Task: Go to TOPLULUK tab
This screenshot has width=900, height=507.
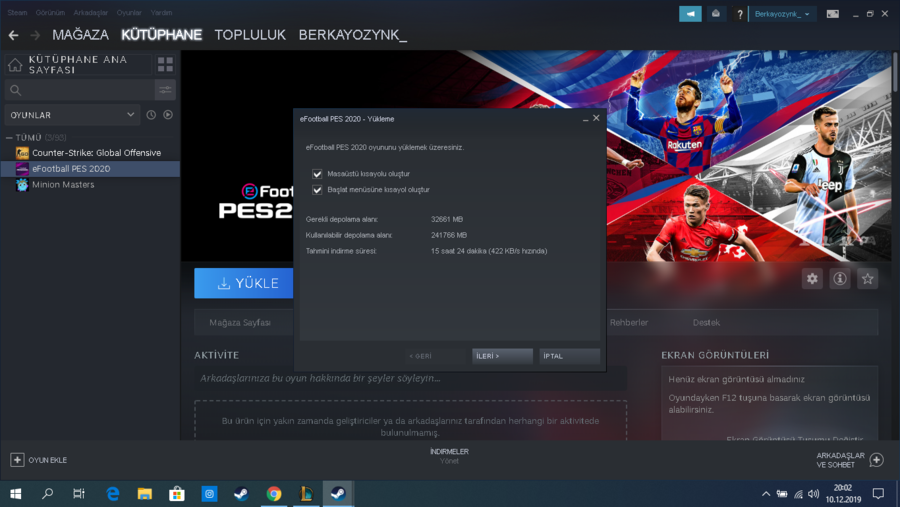Action: [x=250, y=35]
